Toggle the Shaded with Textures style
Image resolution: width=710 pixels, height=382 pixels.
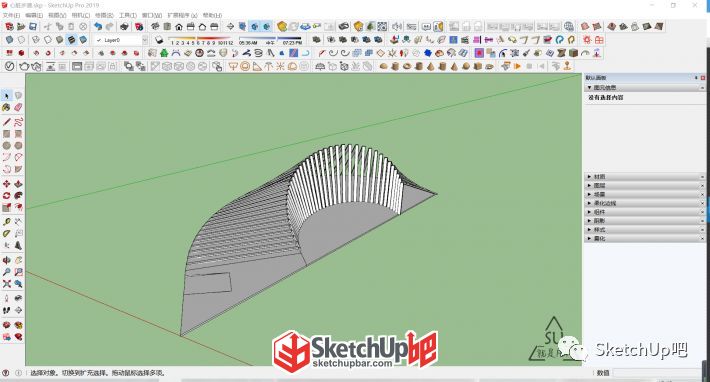point(72,40)
